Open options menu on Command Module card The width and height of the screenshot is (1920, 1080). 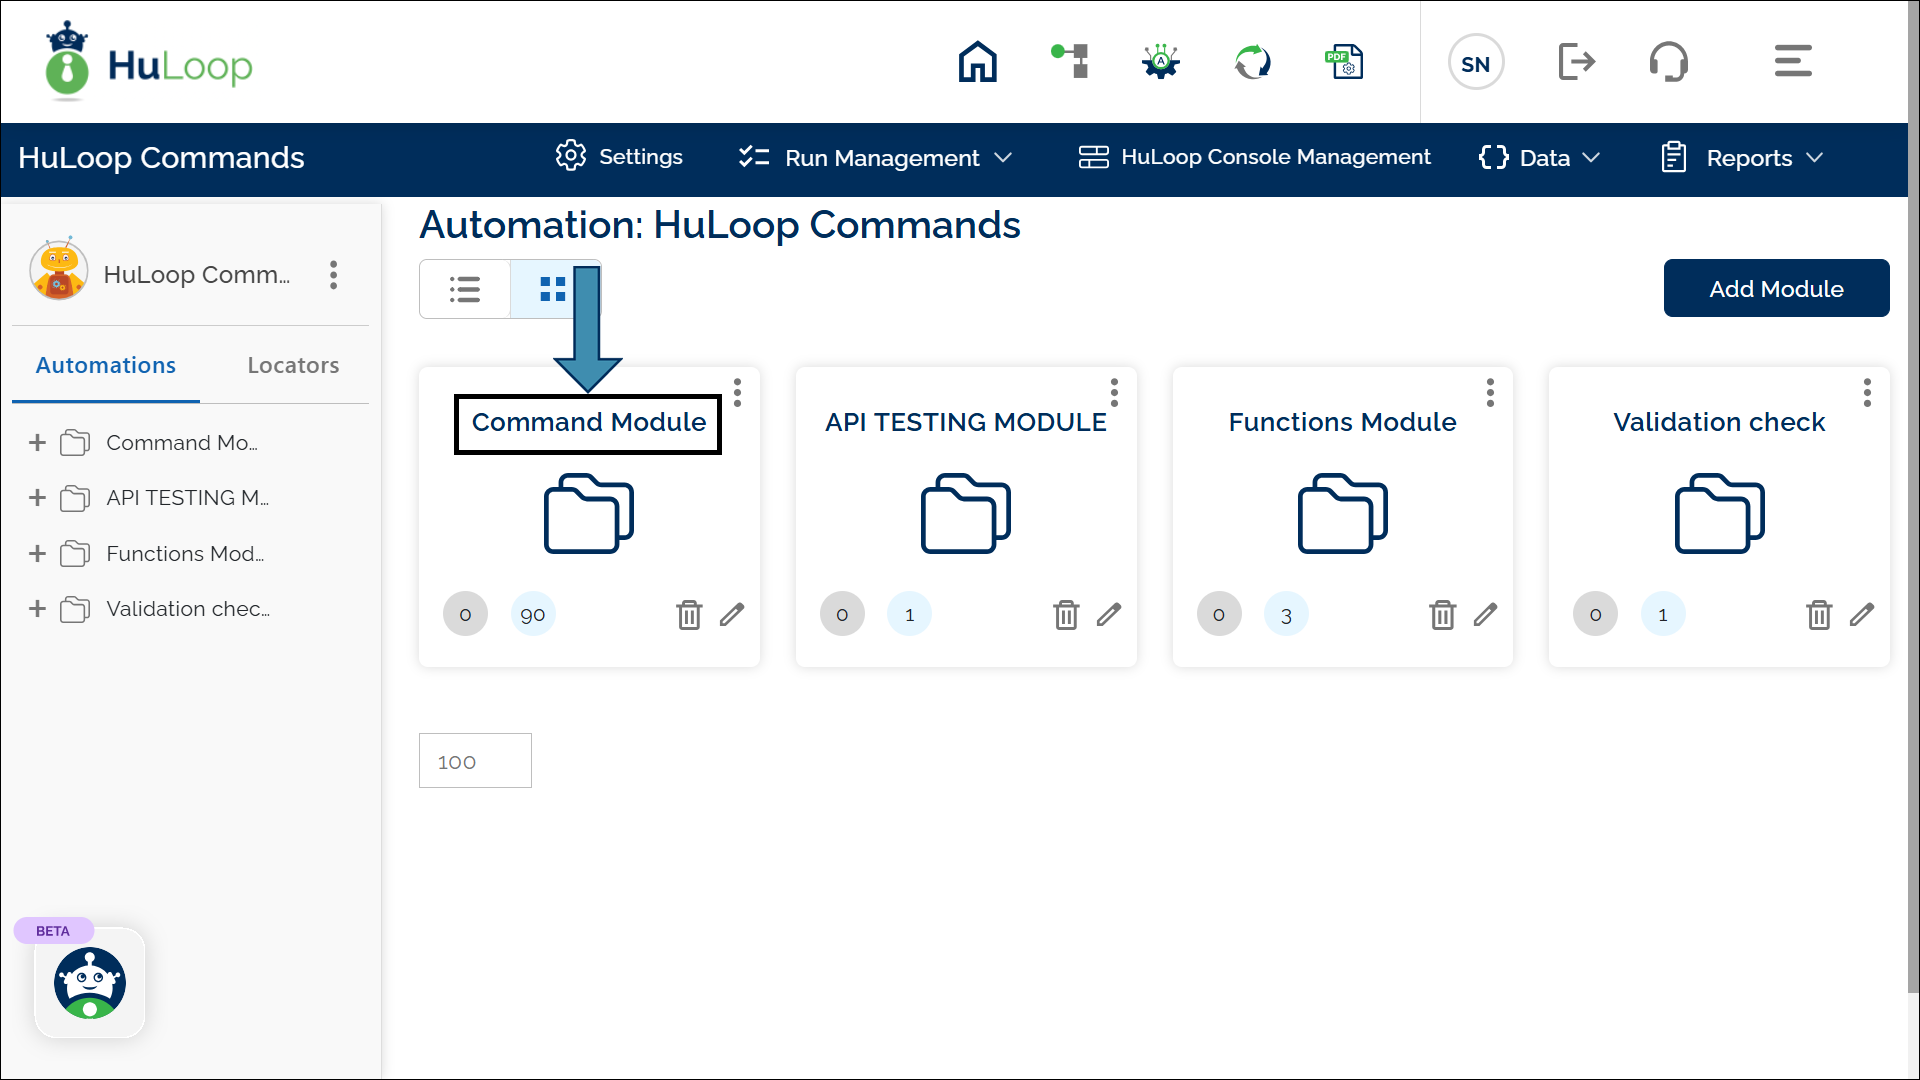tap(737, 393)
